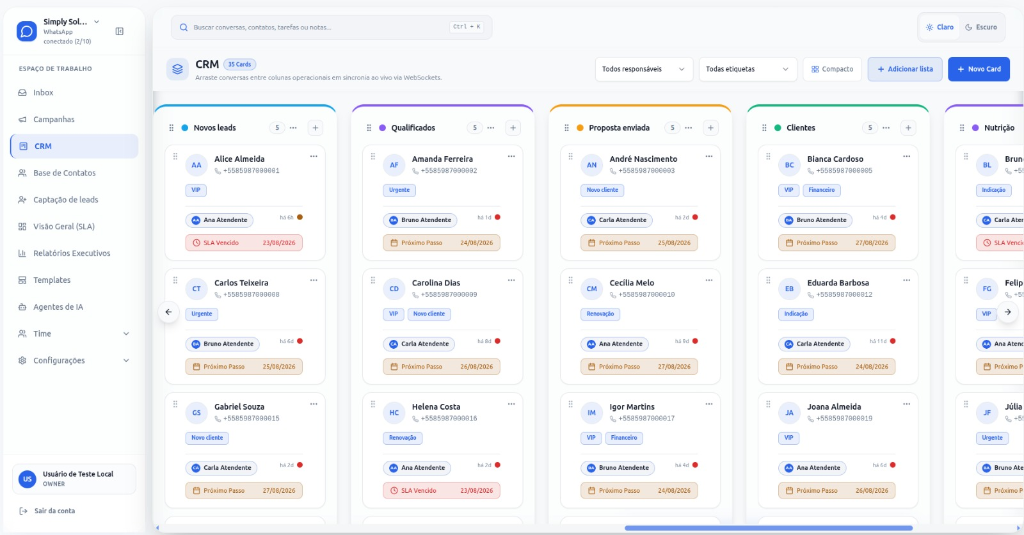This screenshot has width=1024, height=535.
Task: Click Ana Atendente chip on Alice Almeida card
Action: [219, 220]
